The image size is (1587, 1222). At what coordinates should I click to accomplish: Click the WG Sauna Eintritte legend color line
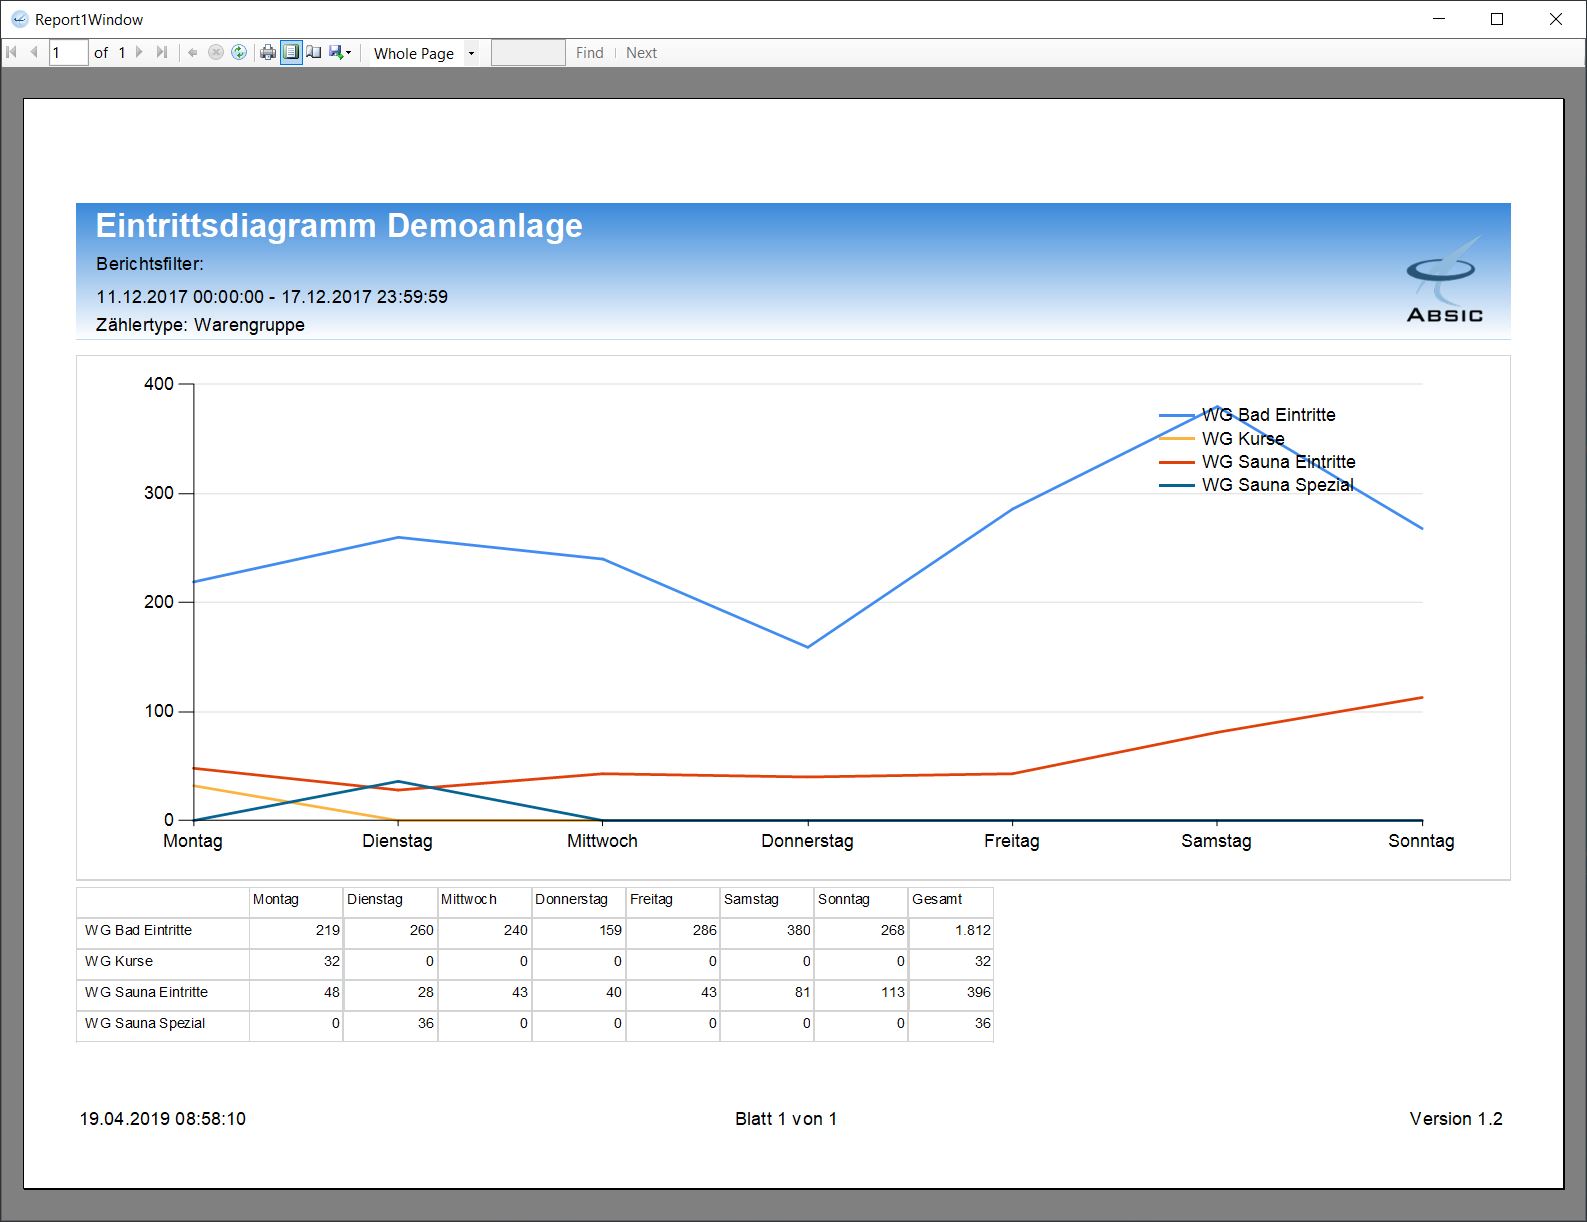coord(1177,462)
